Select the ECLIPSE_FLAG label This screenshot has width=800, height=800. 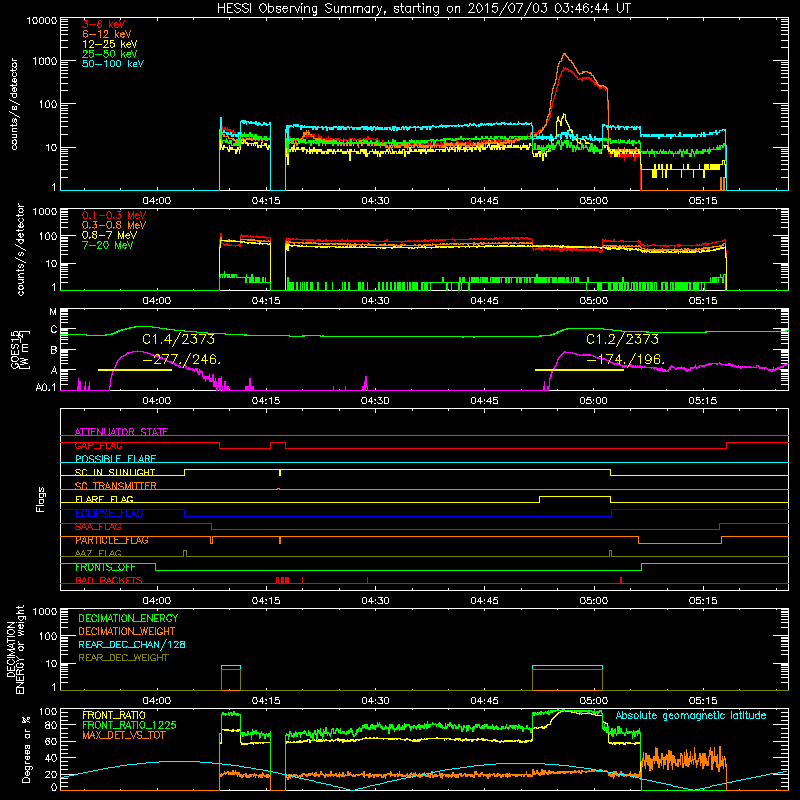(109, 513)
